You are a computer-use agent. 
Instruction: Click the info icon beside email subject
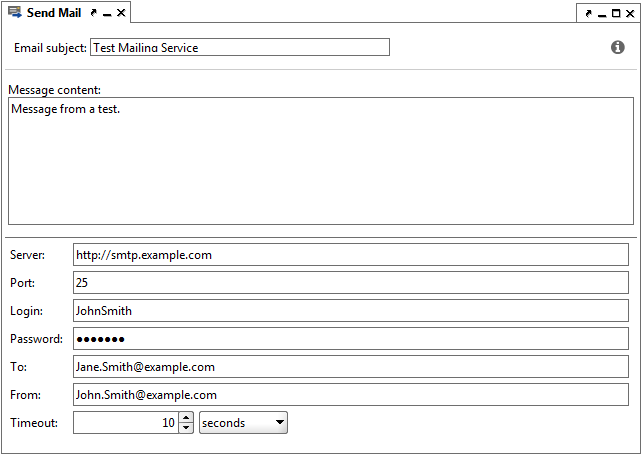[x=617, y=48]
